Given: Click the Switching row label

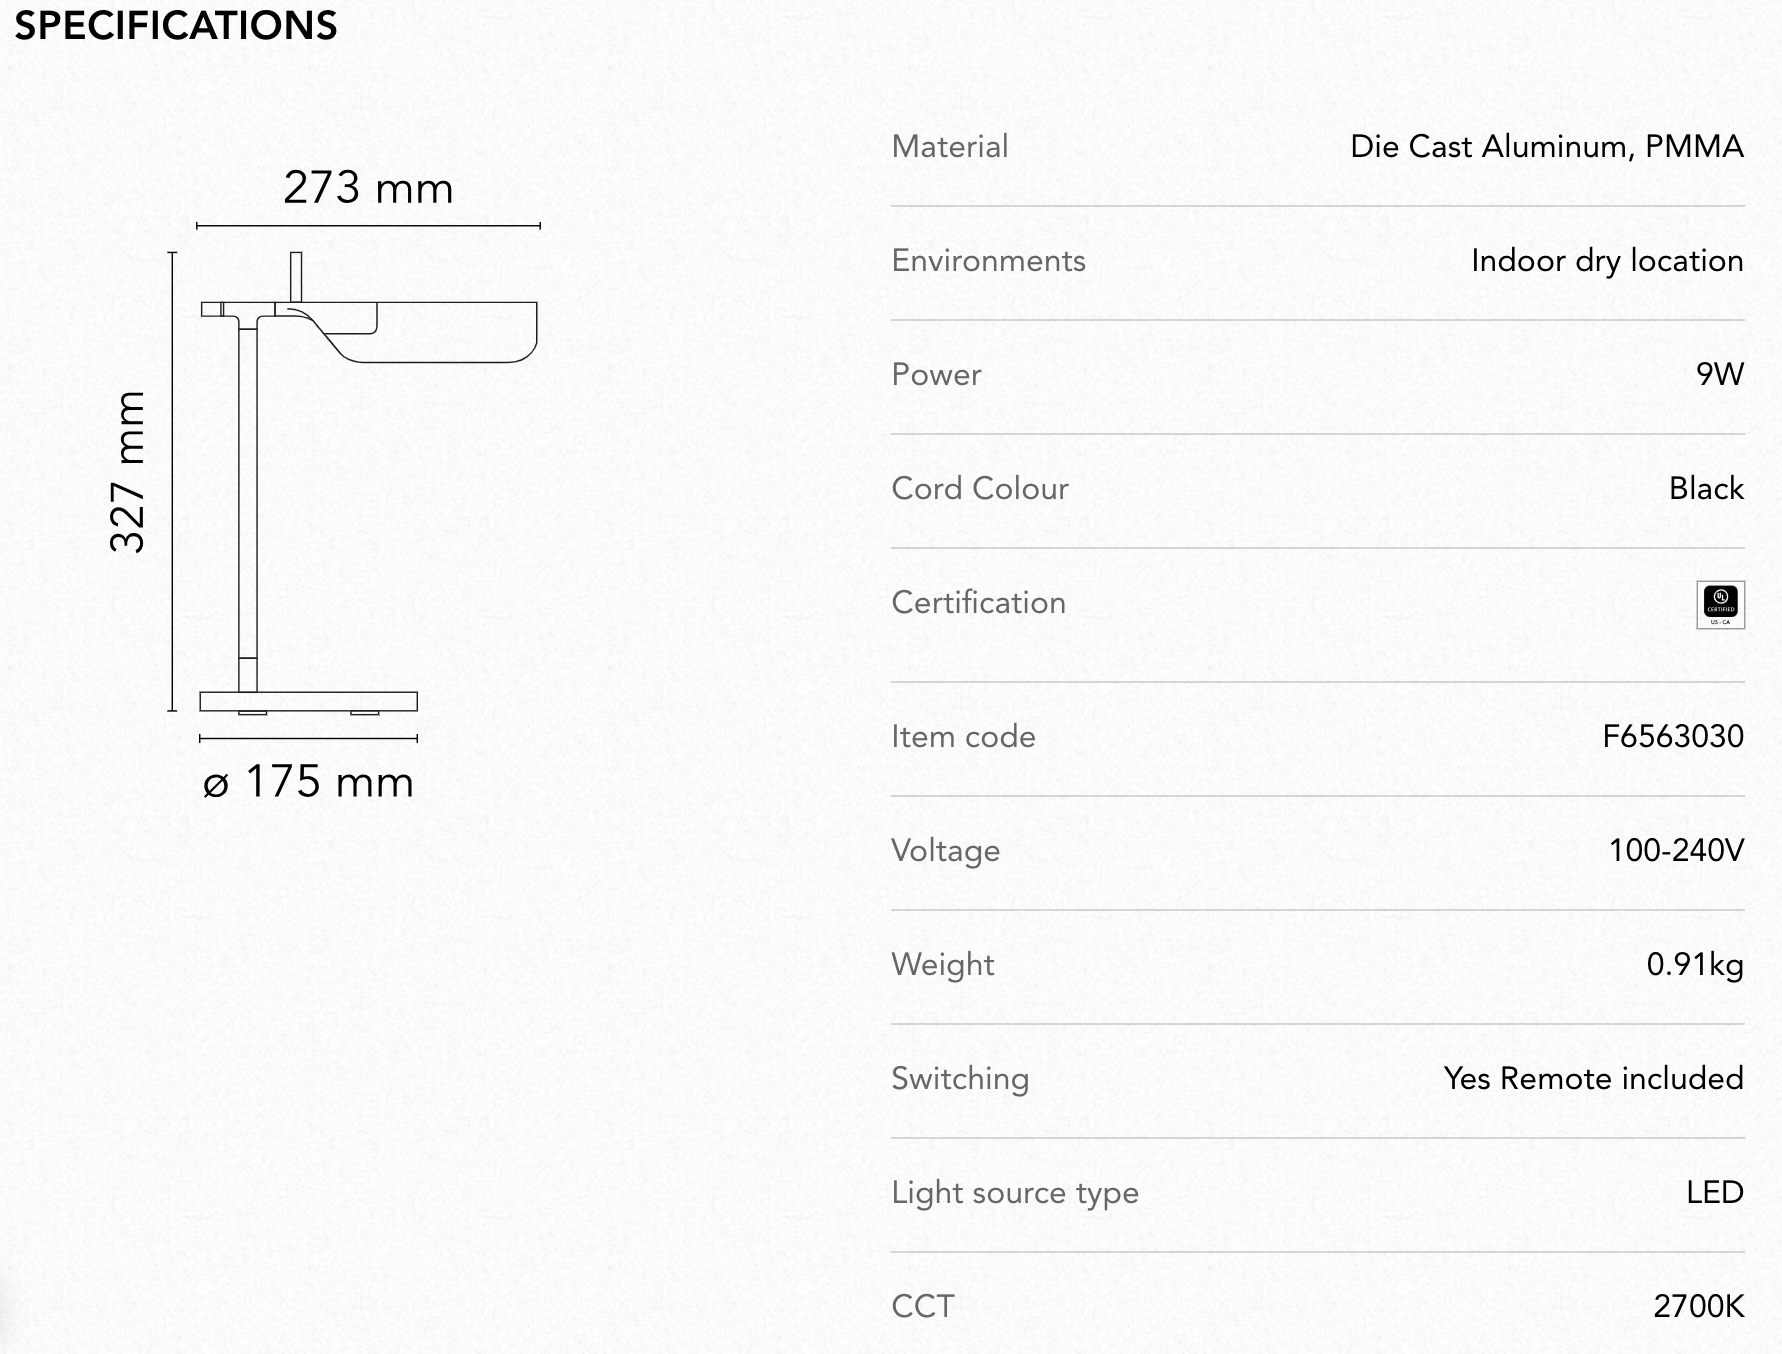Looking at the screenshot, I should (x=960, y=1080).
